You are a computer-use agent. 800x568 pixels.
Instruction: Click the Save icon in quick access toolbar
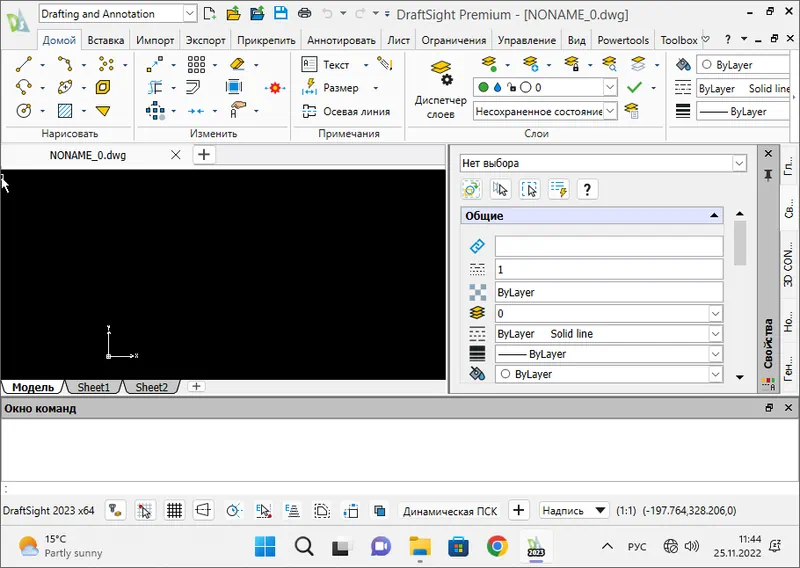pos(281,13)
